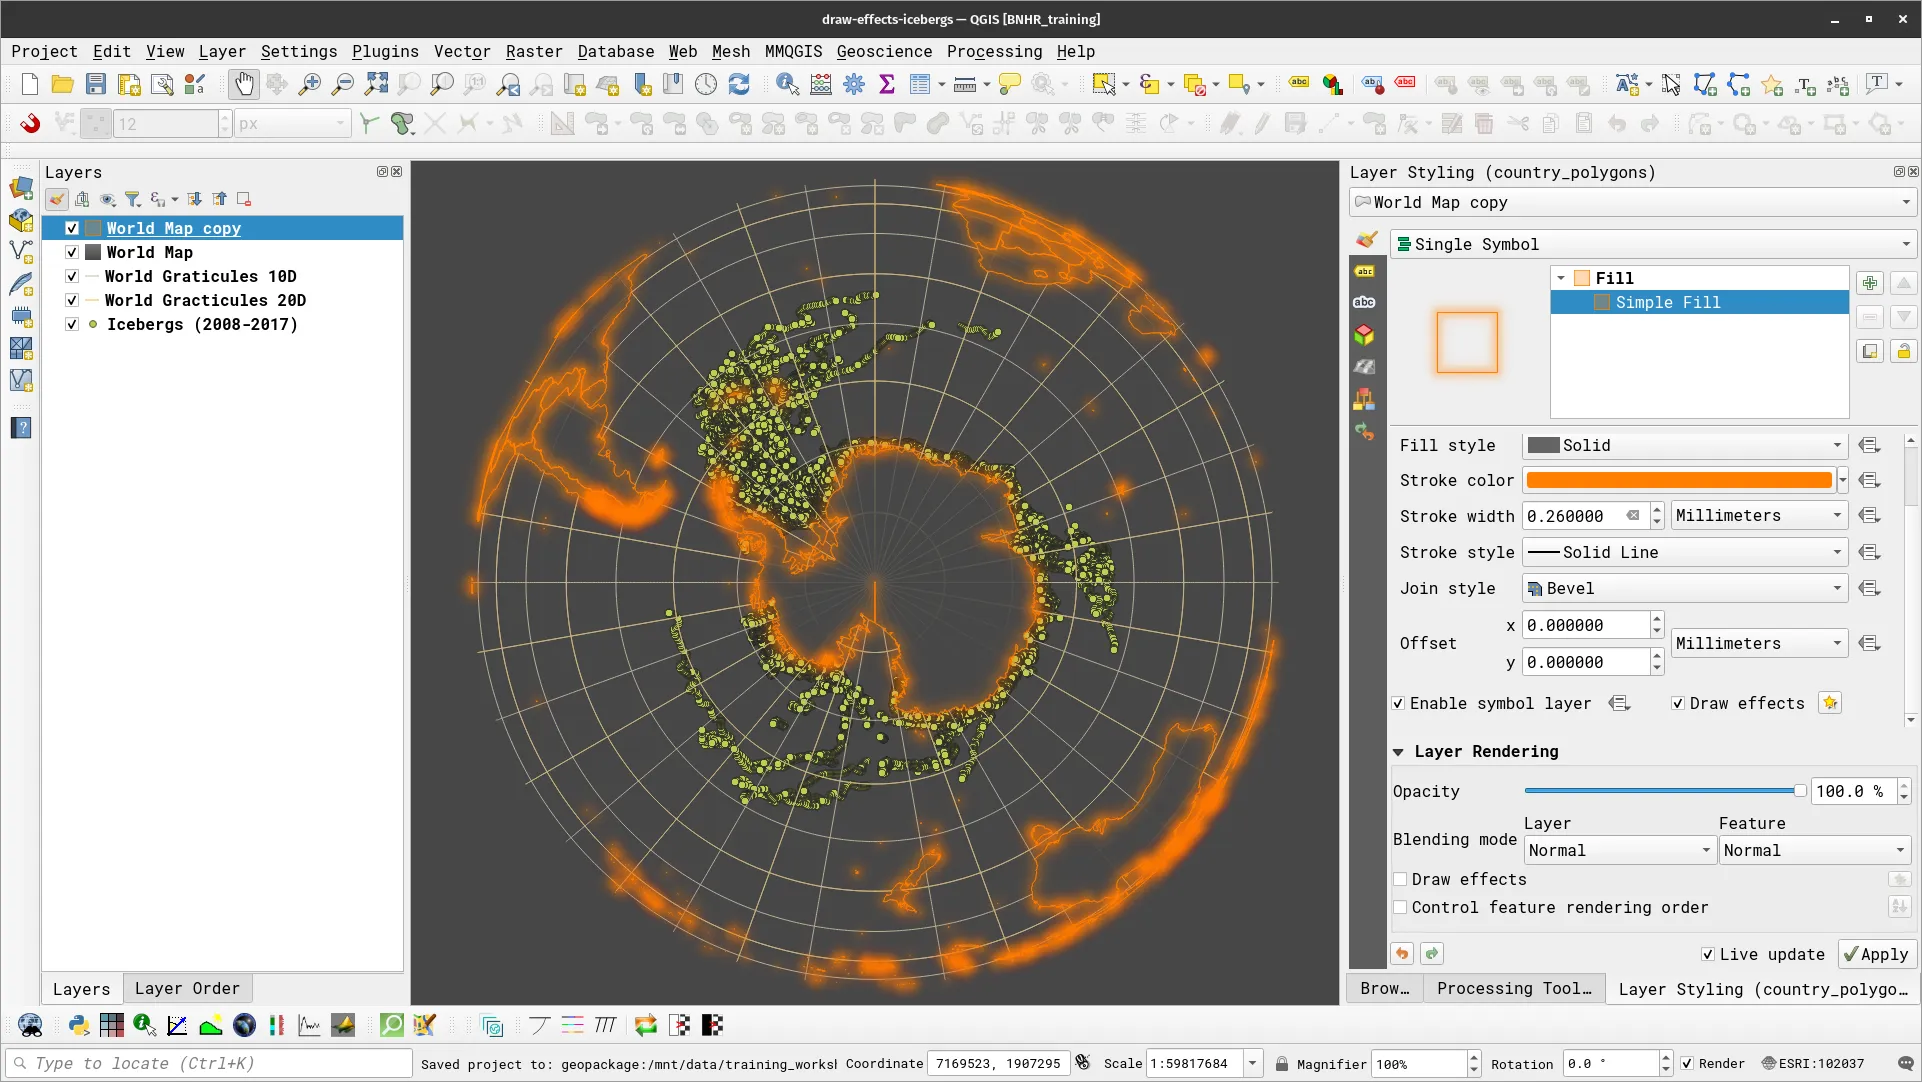This screenshot has height=1082, width=1922.
Task: Click the Apply button
Action: [1875, 954]
